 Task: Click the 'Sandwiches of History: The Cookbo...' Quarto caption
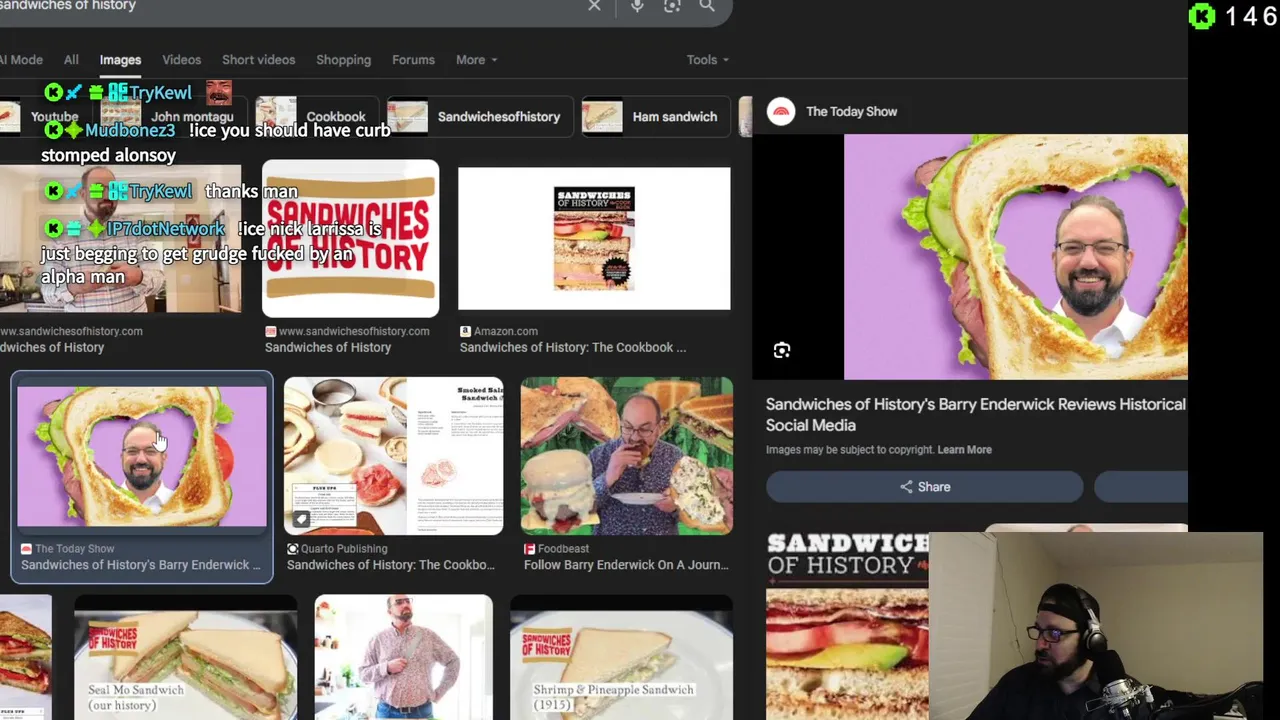[x=391, y=565]
